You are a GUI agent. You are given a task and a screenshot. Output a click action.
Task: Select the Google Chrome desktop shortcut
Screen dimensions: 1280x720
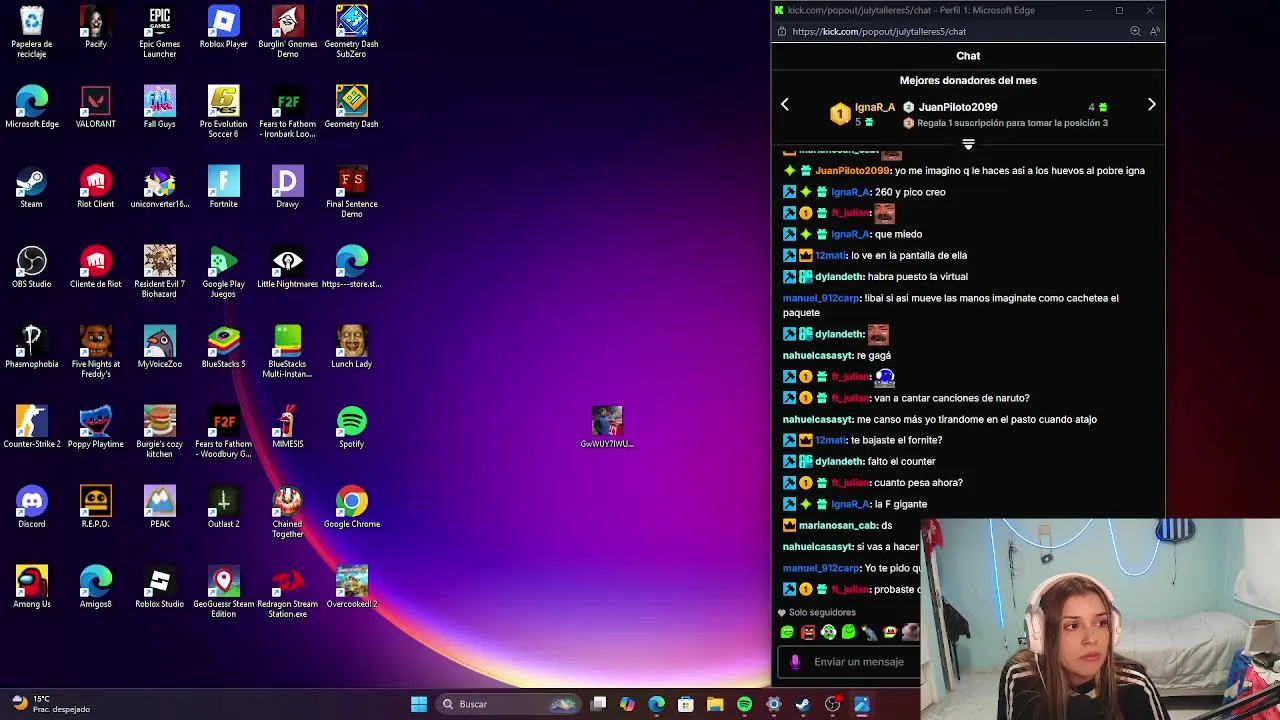click(x=352, y=507)
